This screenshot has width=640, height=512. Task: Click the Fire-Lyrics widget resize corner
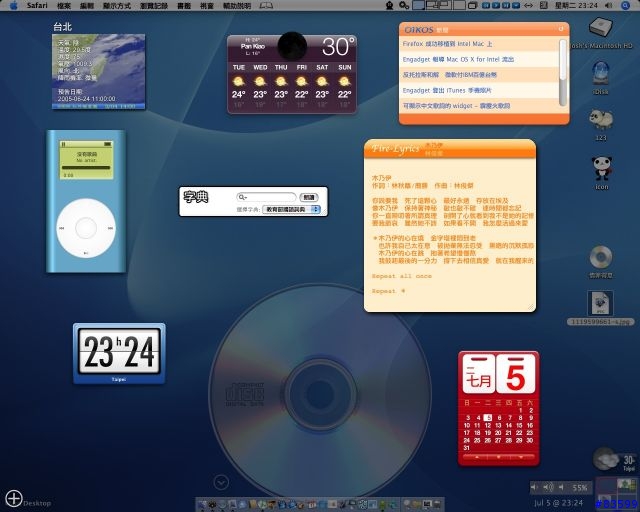531,307
